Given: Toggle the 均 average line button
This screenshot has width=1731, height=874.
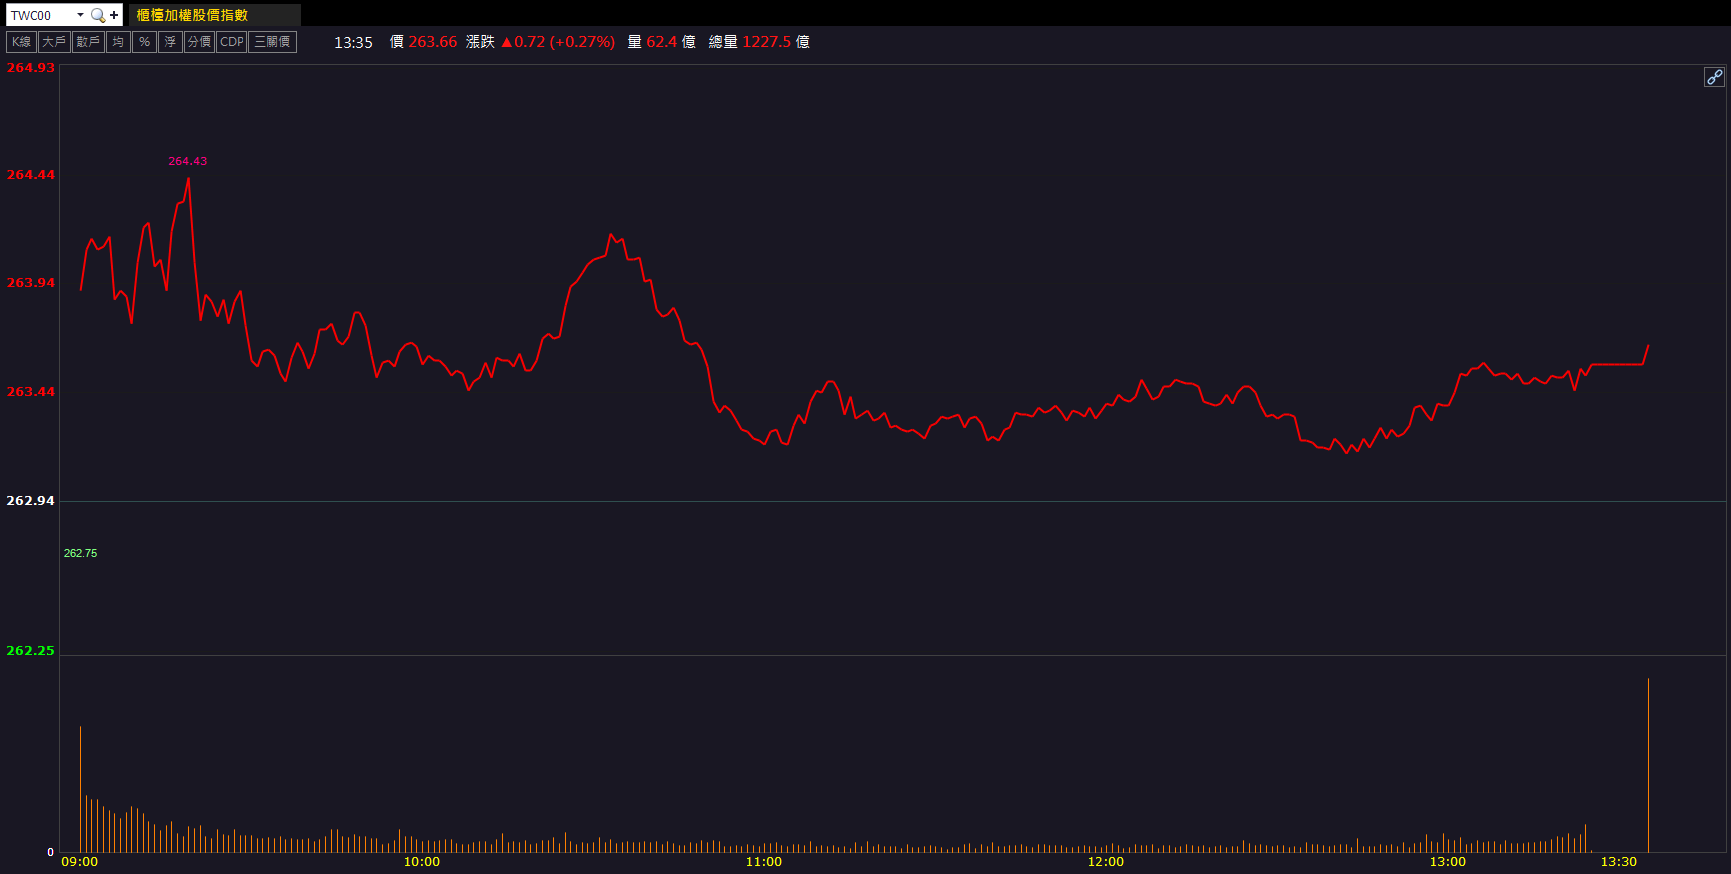Looking at the screenshot, I should [118, 42].
